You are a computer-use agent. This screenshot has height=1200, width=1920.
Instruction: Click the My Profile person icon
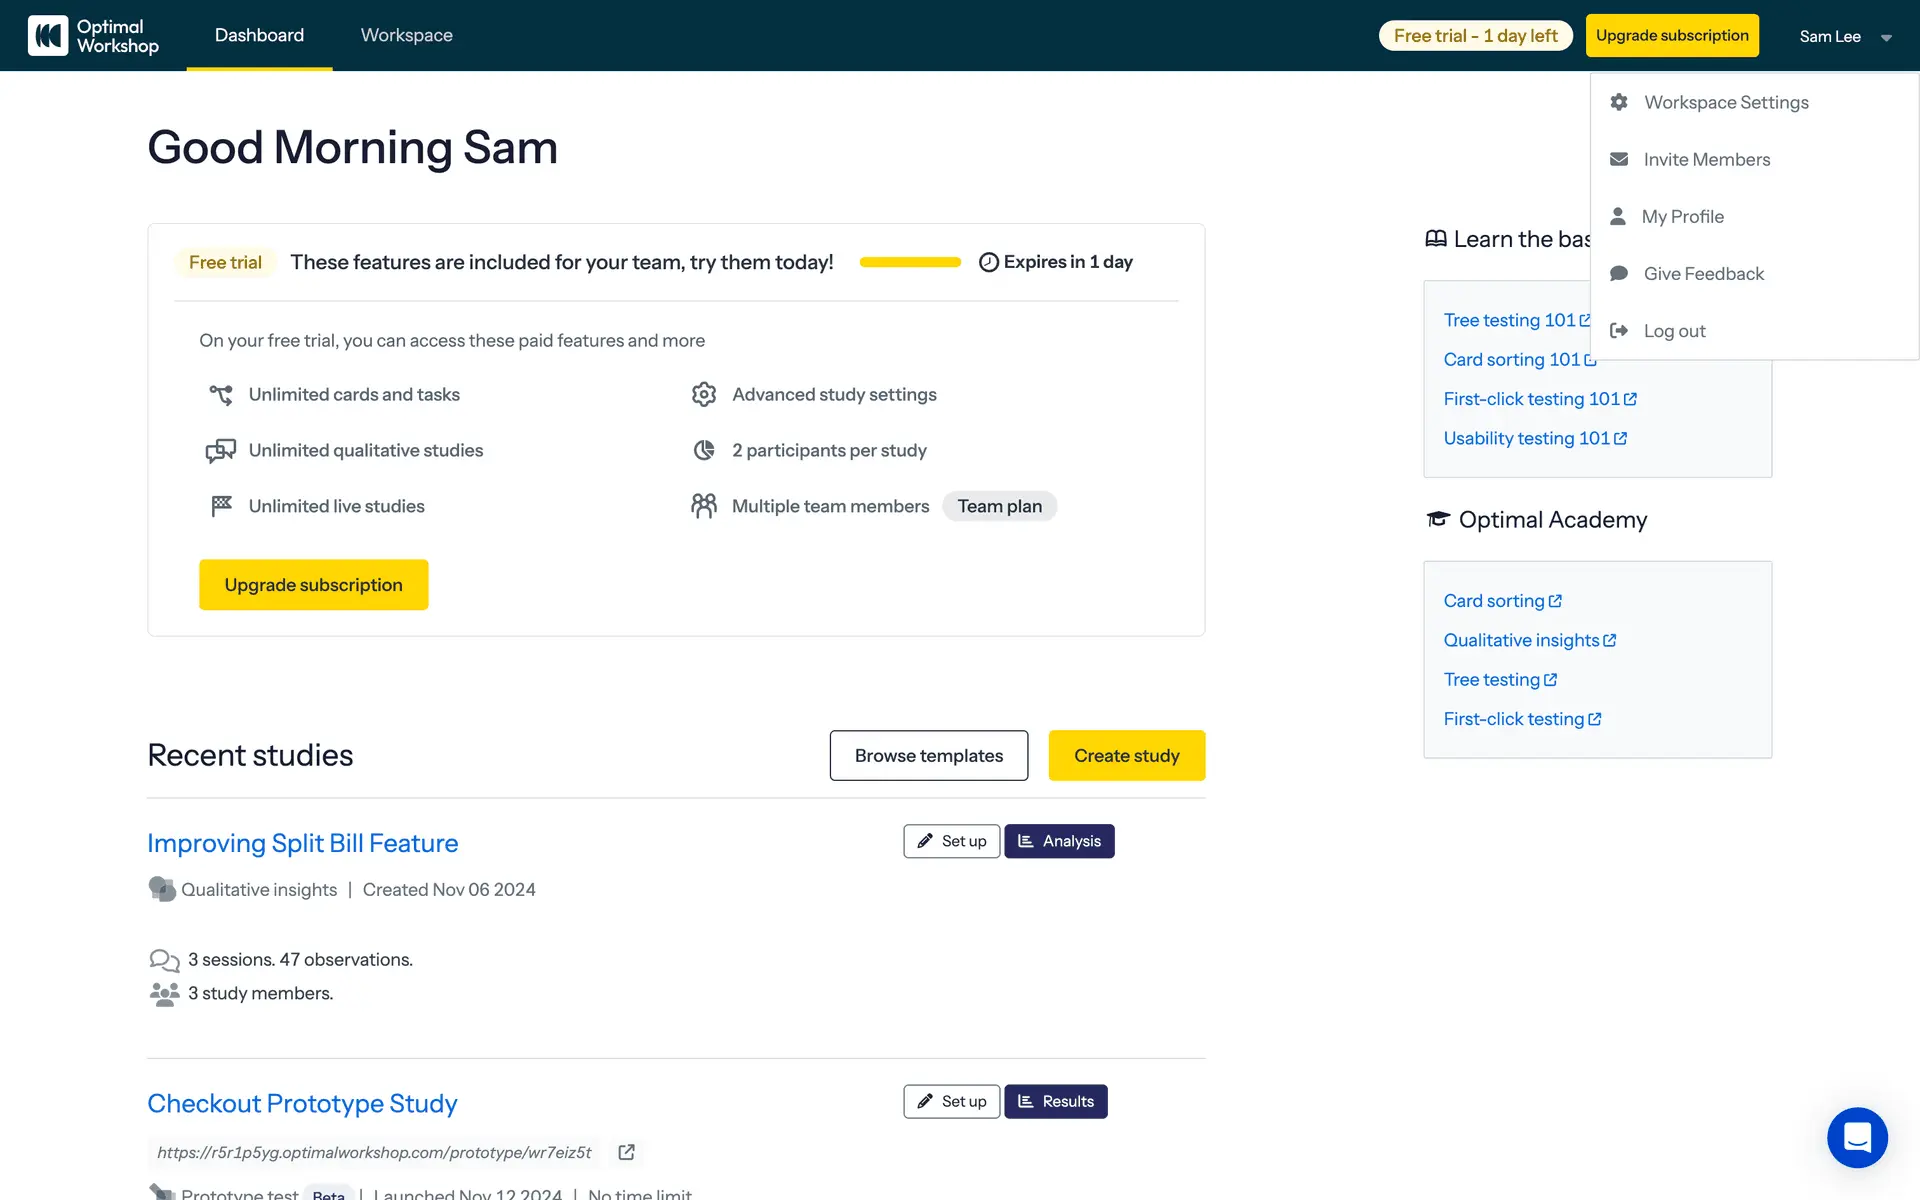click(x=1618, y=216)
